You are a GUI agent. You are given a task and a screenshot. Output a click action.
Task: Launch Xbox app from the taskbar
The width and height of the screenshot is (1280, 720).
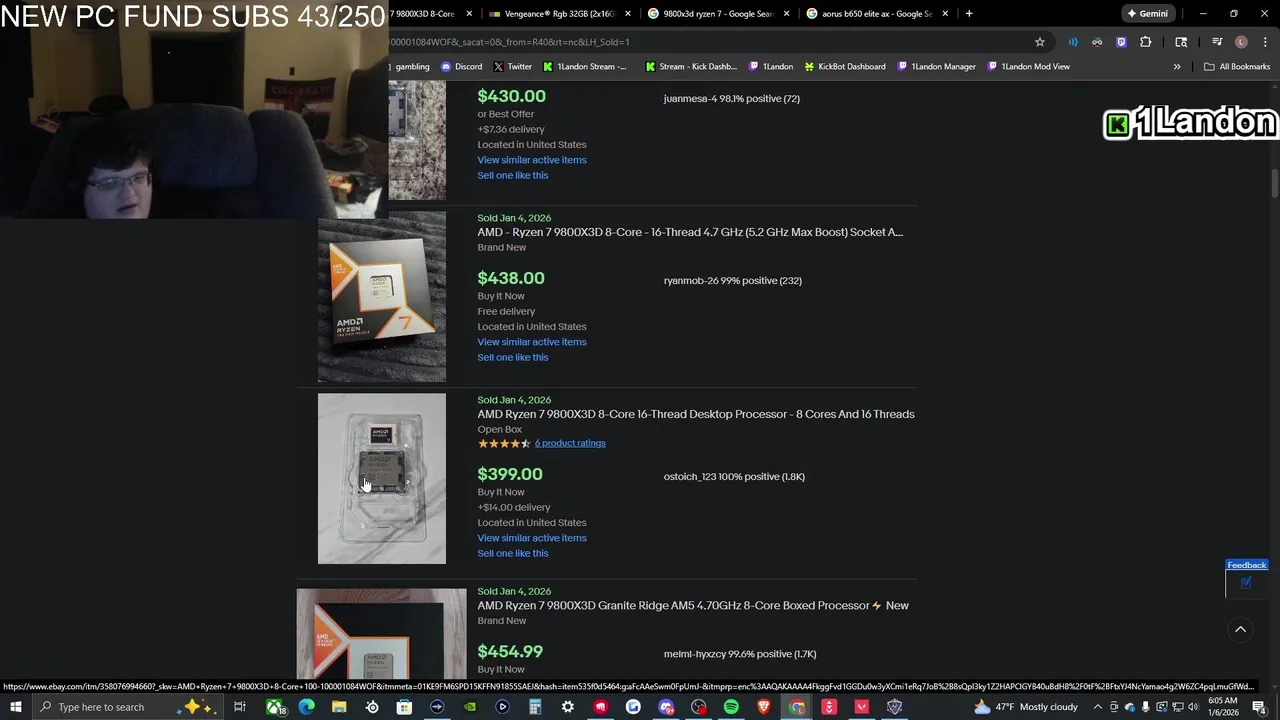click(274, 707)
